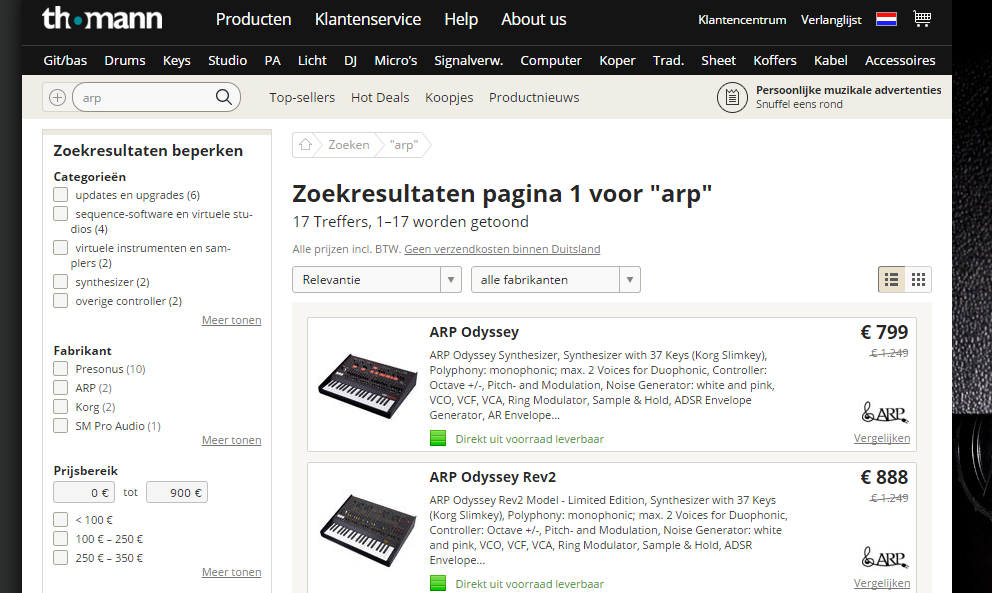This screenshot has height=593, width=992.
Task: Show more price ranges via Meer tonen
Action: point(232,572)
